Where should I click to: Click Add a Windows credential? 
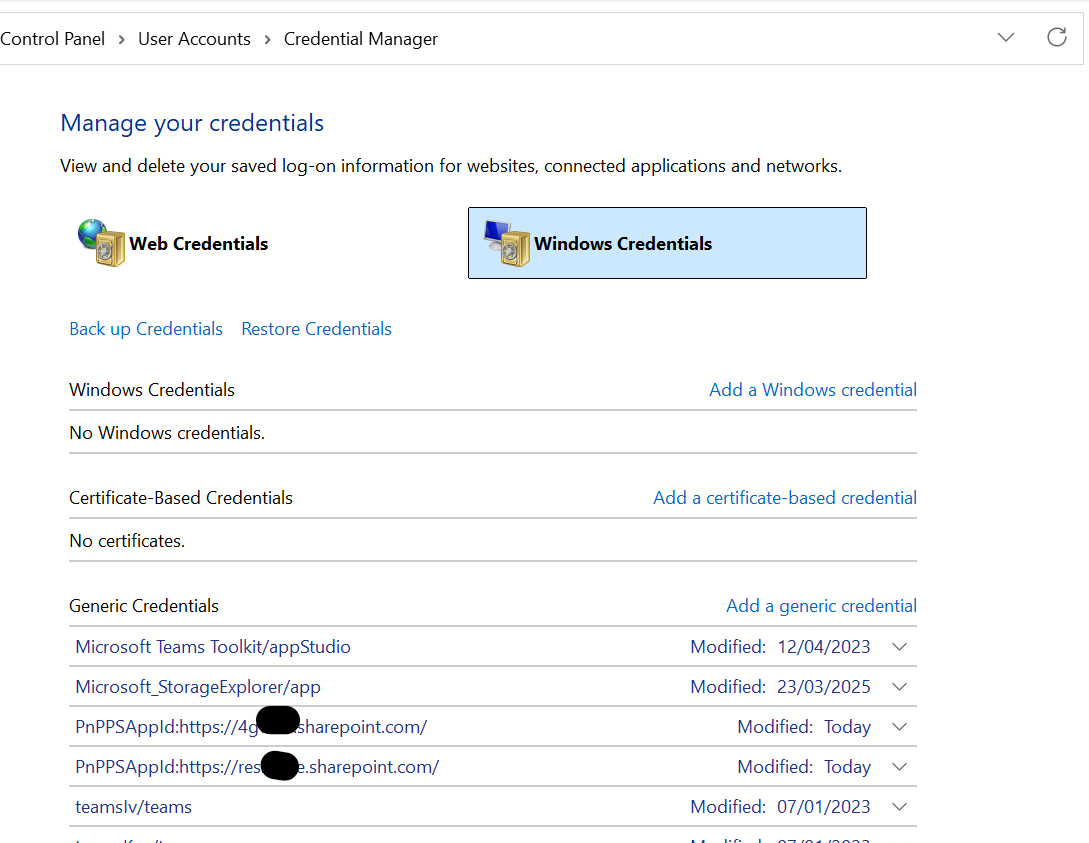pyautogui.click(x=812, y=389)
